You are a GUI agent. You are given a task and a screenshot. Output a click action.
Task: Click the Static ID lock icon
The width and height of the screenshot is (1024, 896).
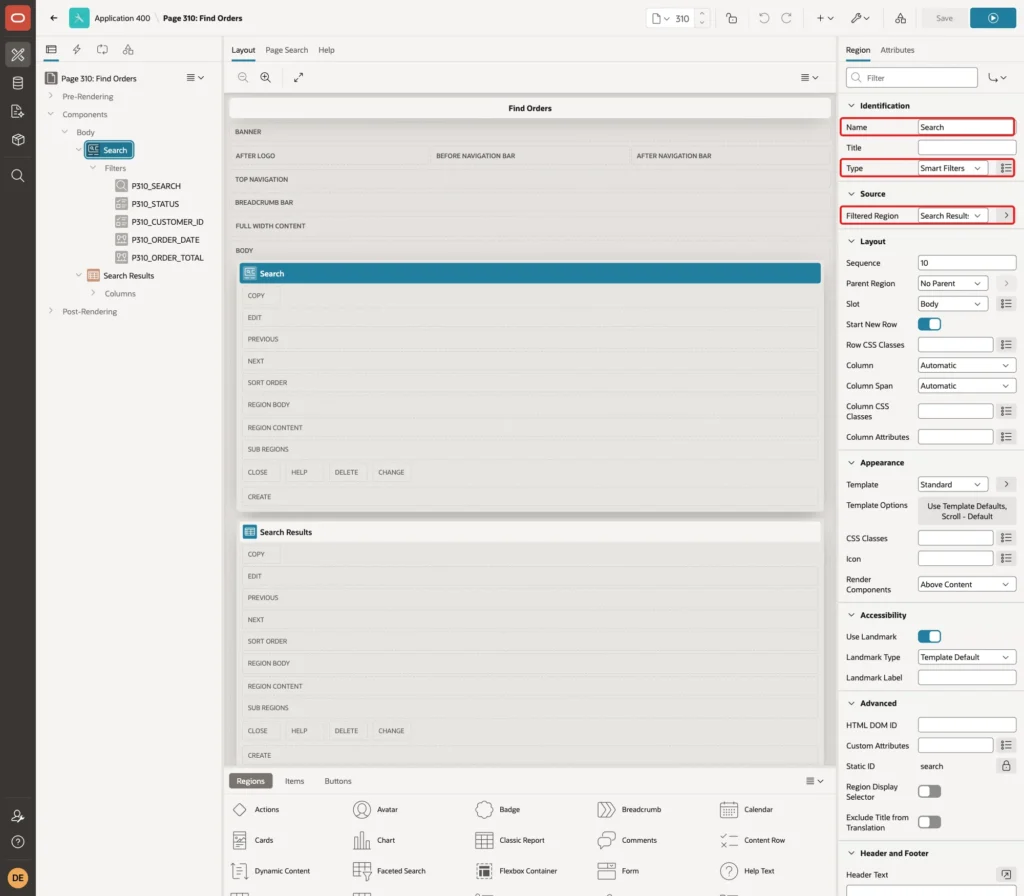coord(1006,766)
